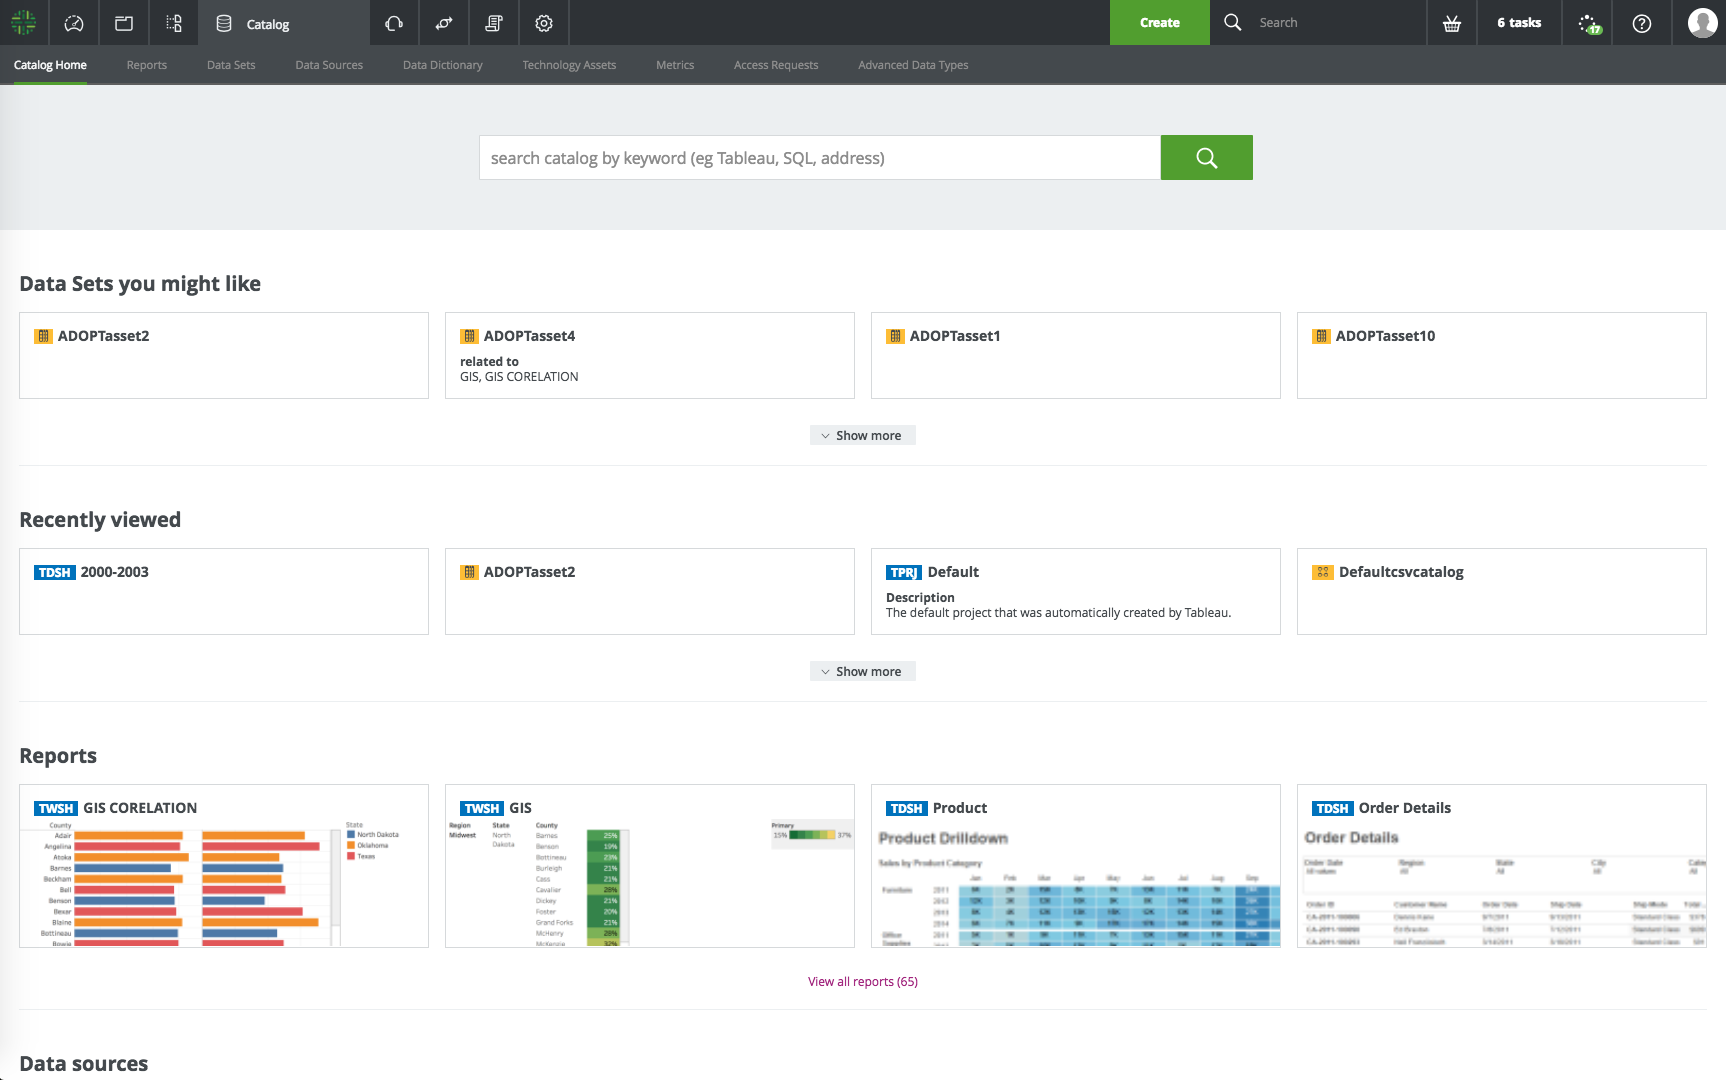The height and width of the screenshot is (1080, 1726).
Task: Follow the View all reports (65) link
Action: (x=862, y=982)
